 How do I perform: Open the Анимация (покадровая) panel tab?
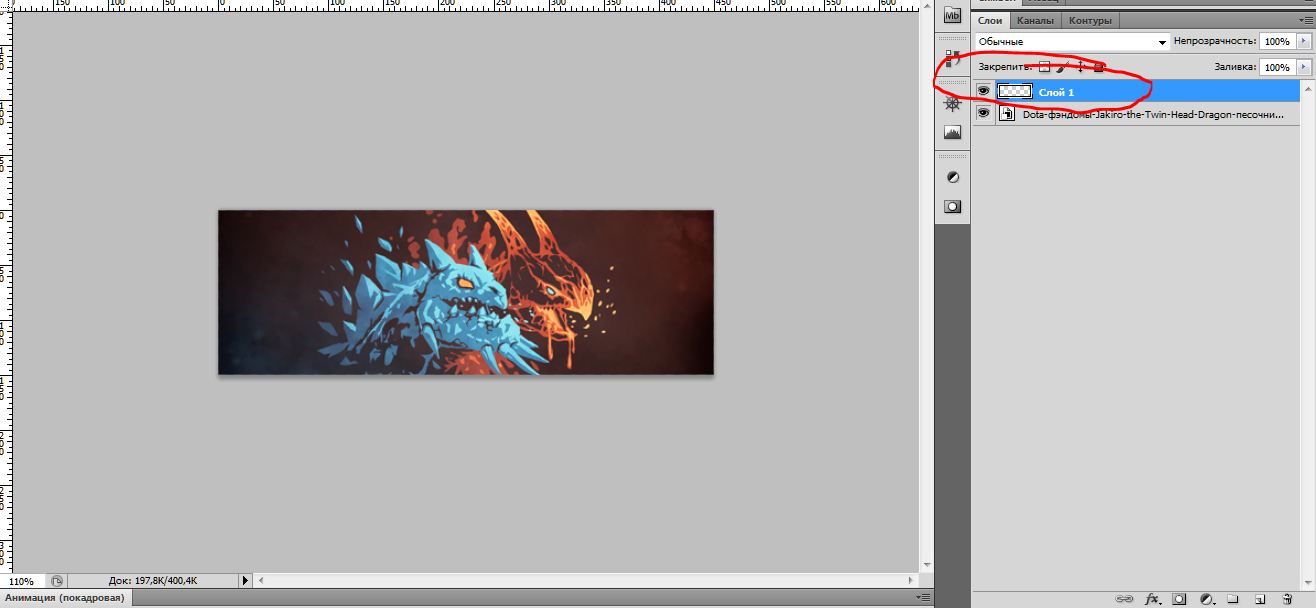66,598
